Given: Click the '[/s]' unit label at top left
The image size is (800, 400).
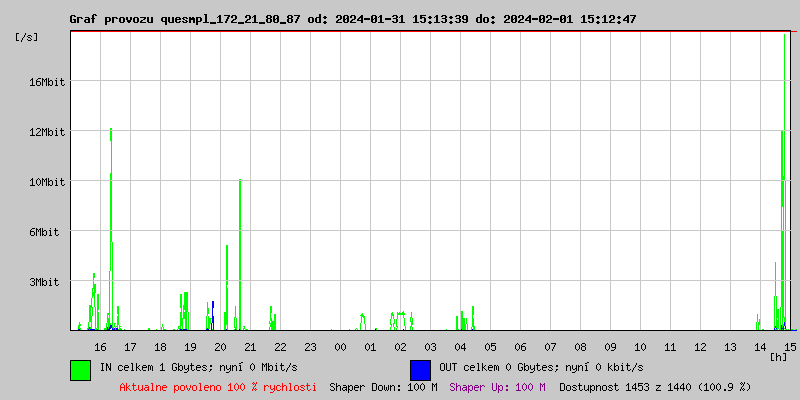Looking at the screenshot, I should point(27,37).
